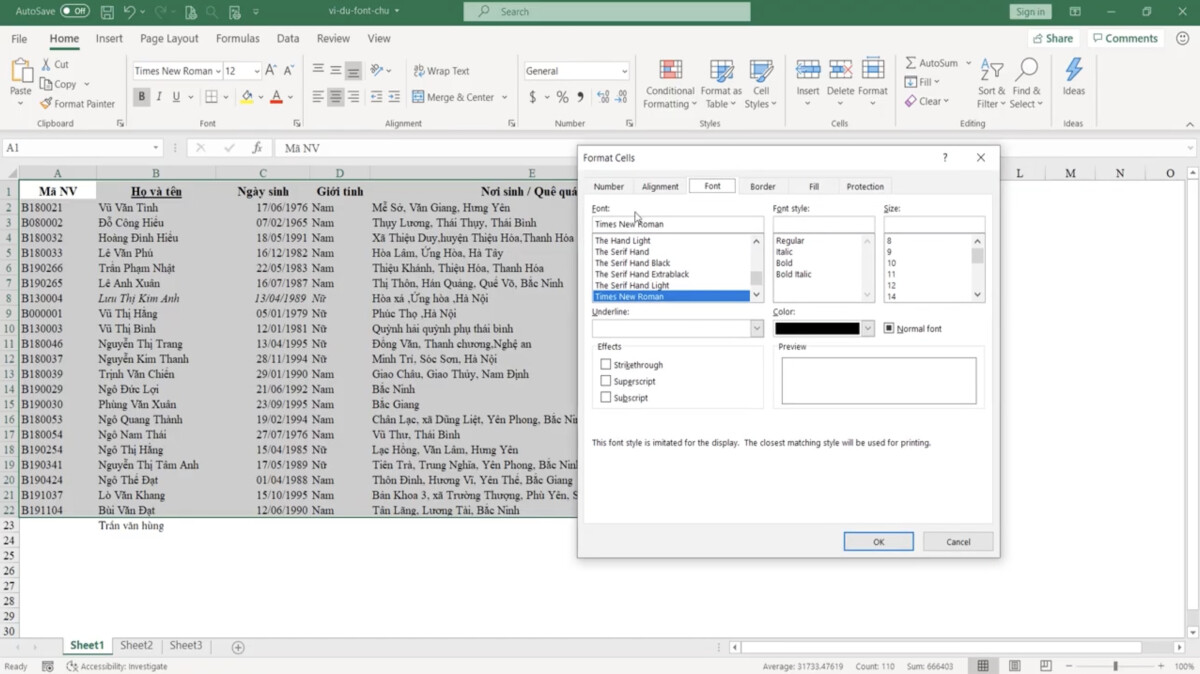This screenshot has width=1200, height=674.
Task: Click the Wrap Text button
Action: point(440,71)
